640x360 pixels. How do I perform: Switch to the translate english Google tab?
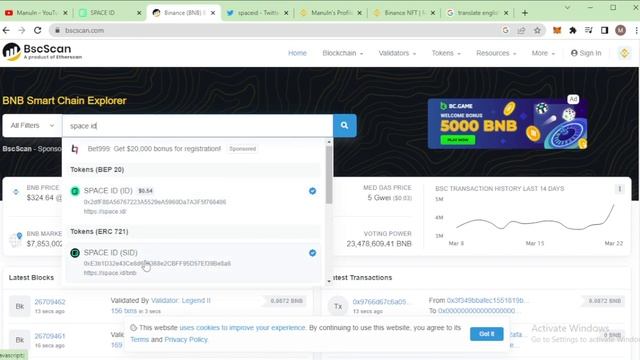point(478,13)
